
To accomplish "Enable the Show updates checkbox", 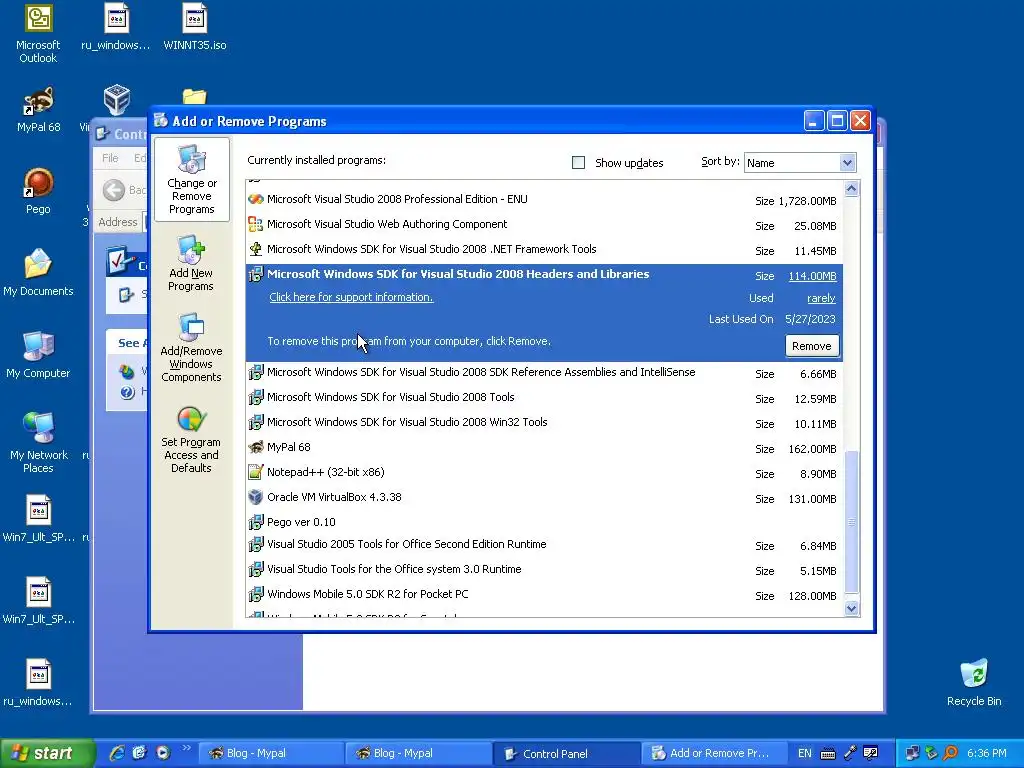I will tap(578, 163).
